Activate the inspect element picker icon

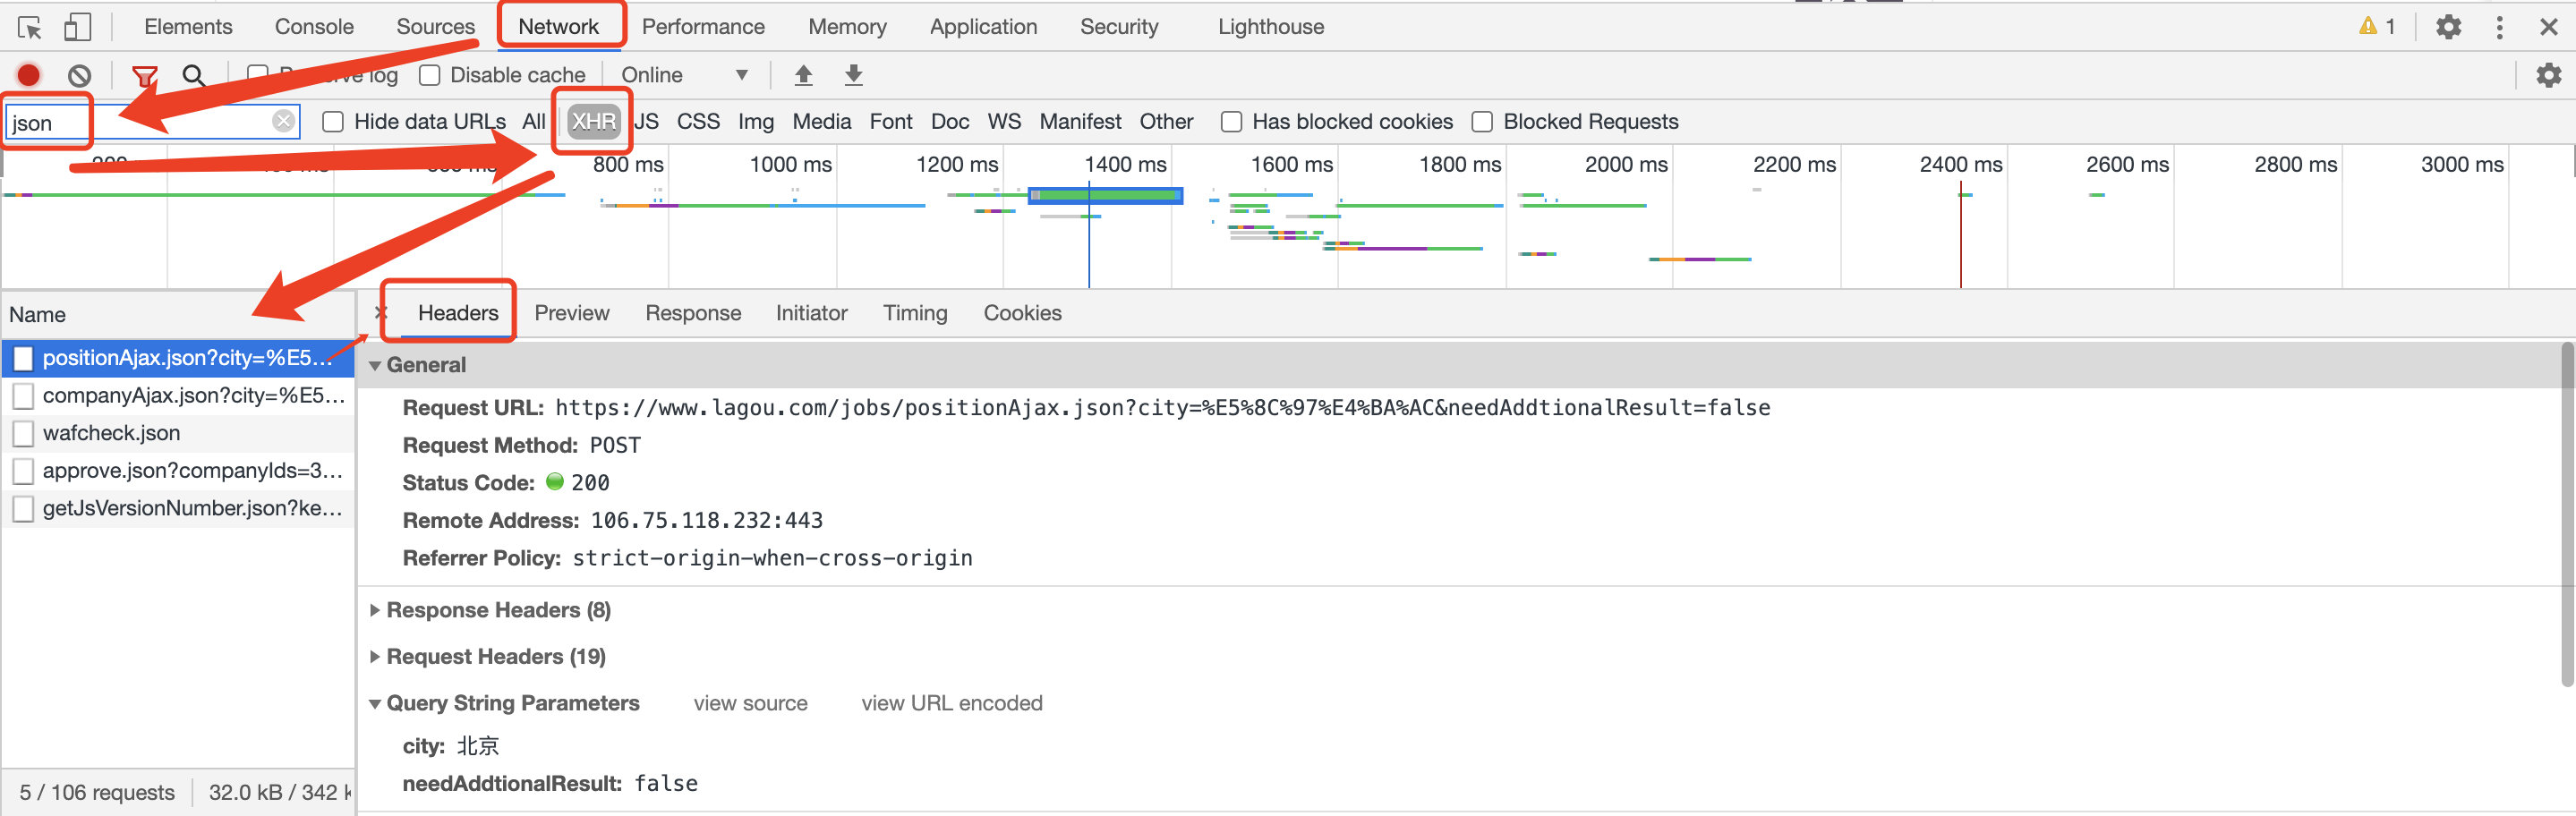(30, 27)
